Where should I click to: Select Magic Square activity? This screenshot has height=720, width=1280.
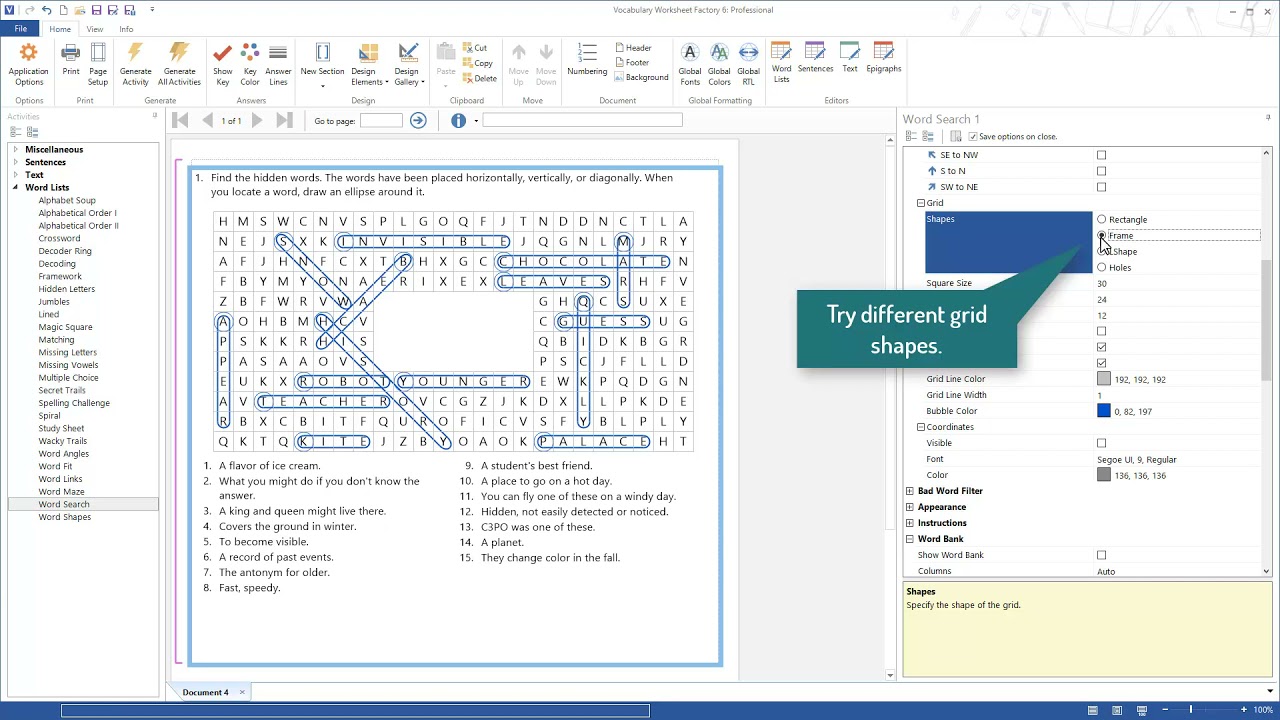(65, 327)
